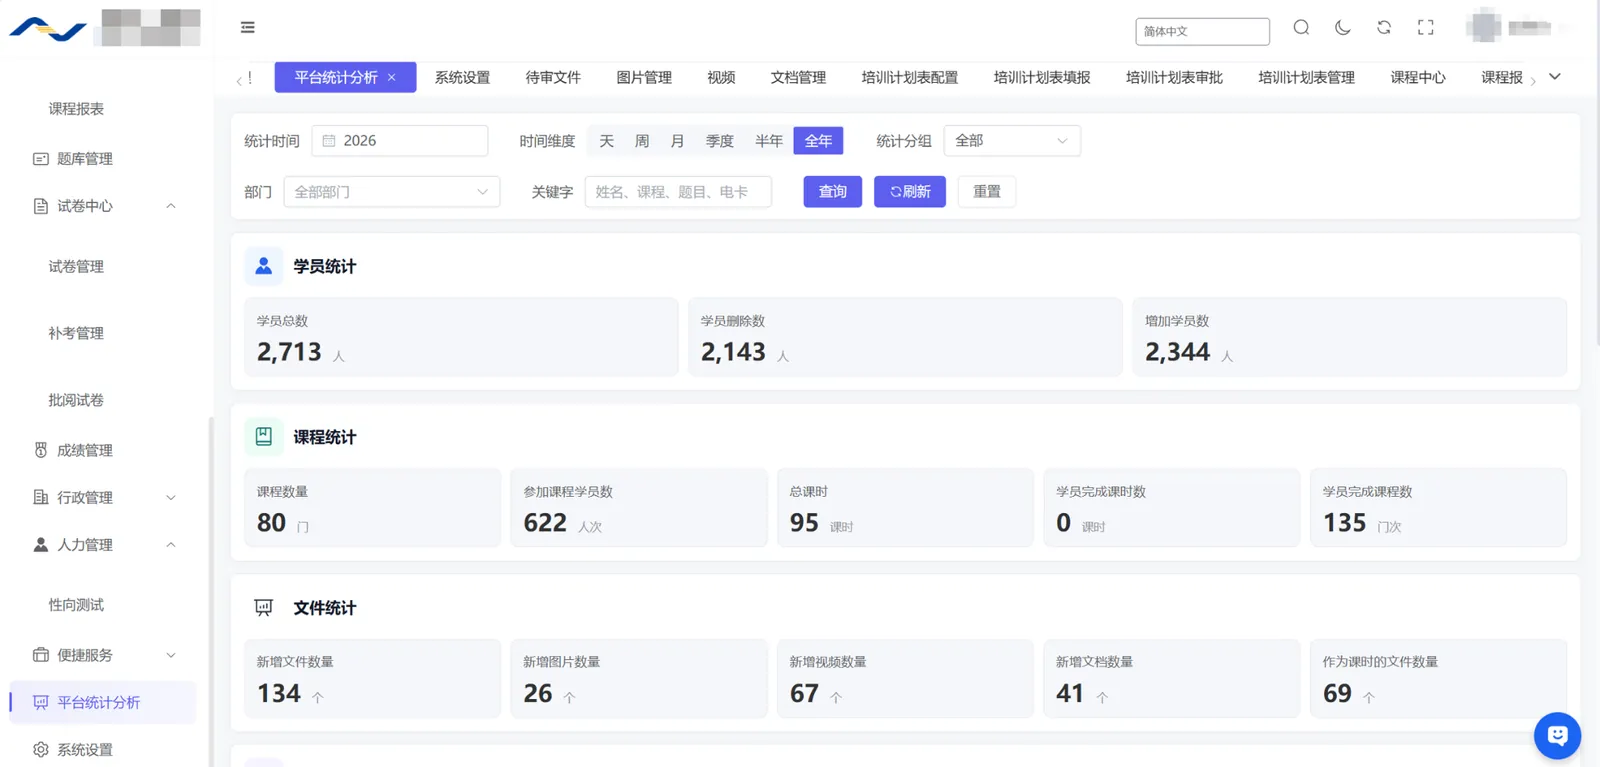Open 性向测试 in the sidebar
This screenshot has height=767, width=1600.
click(76, 605)
